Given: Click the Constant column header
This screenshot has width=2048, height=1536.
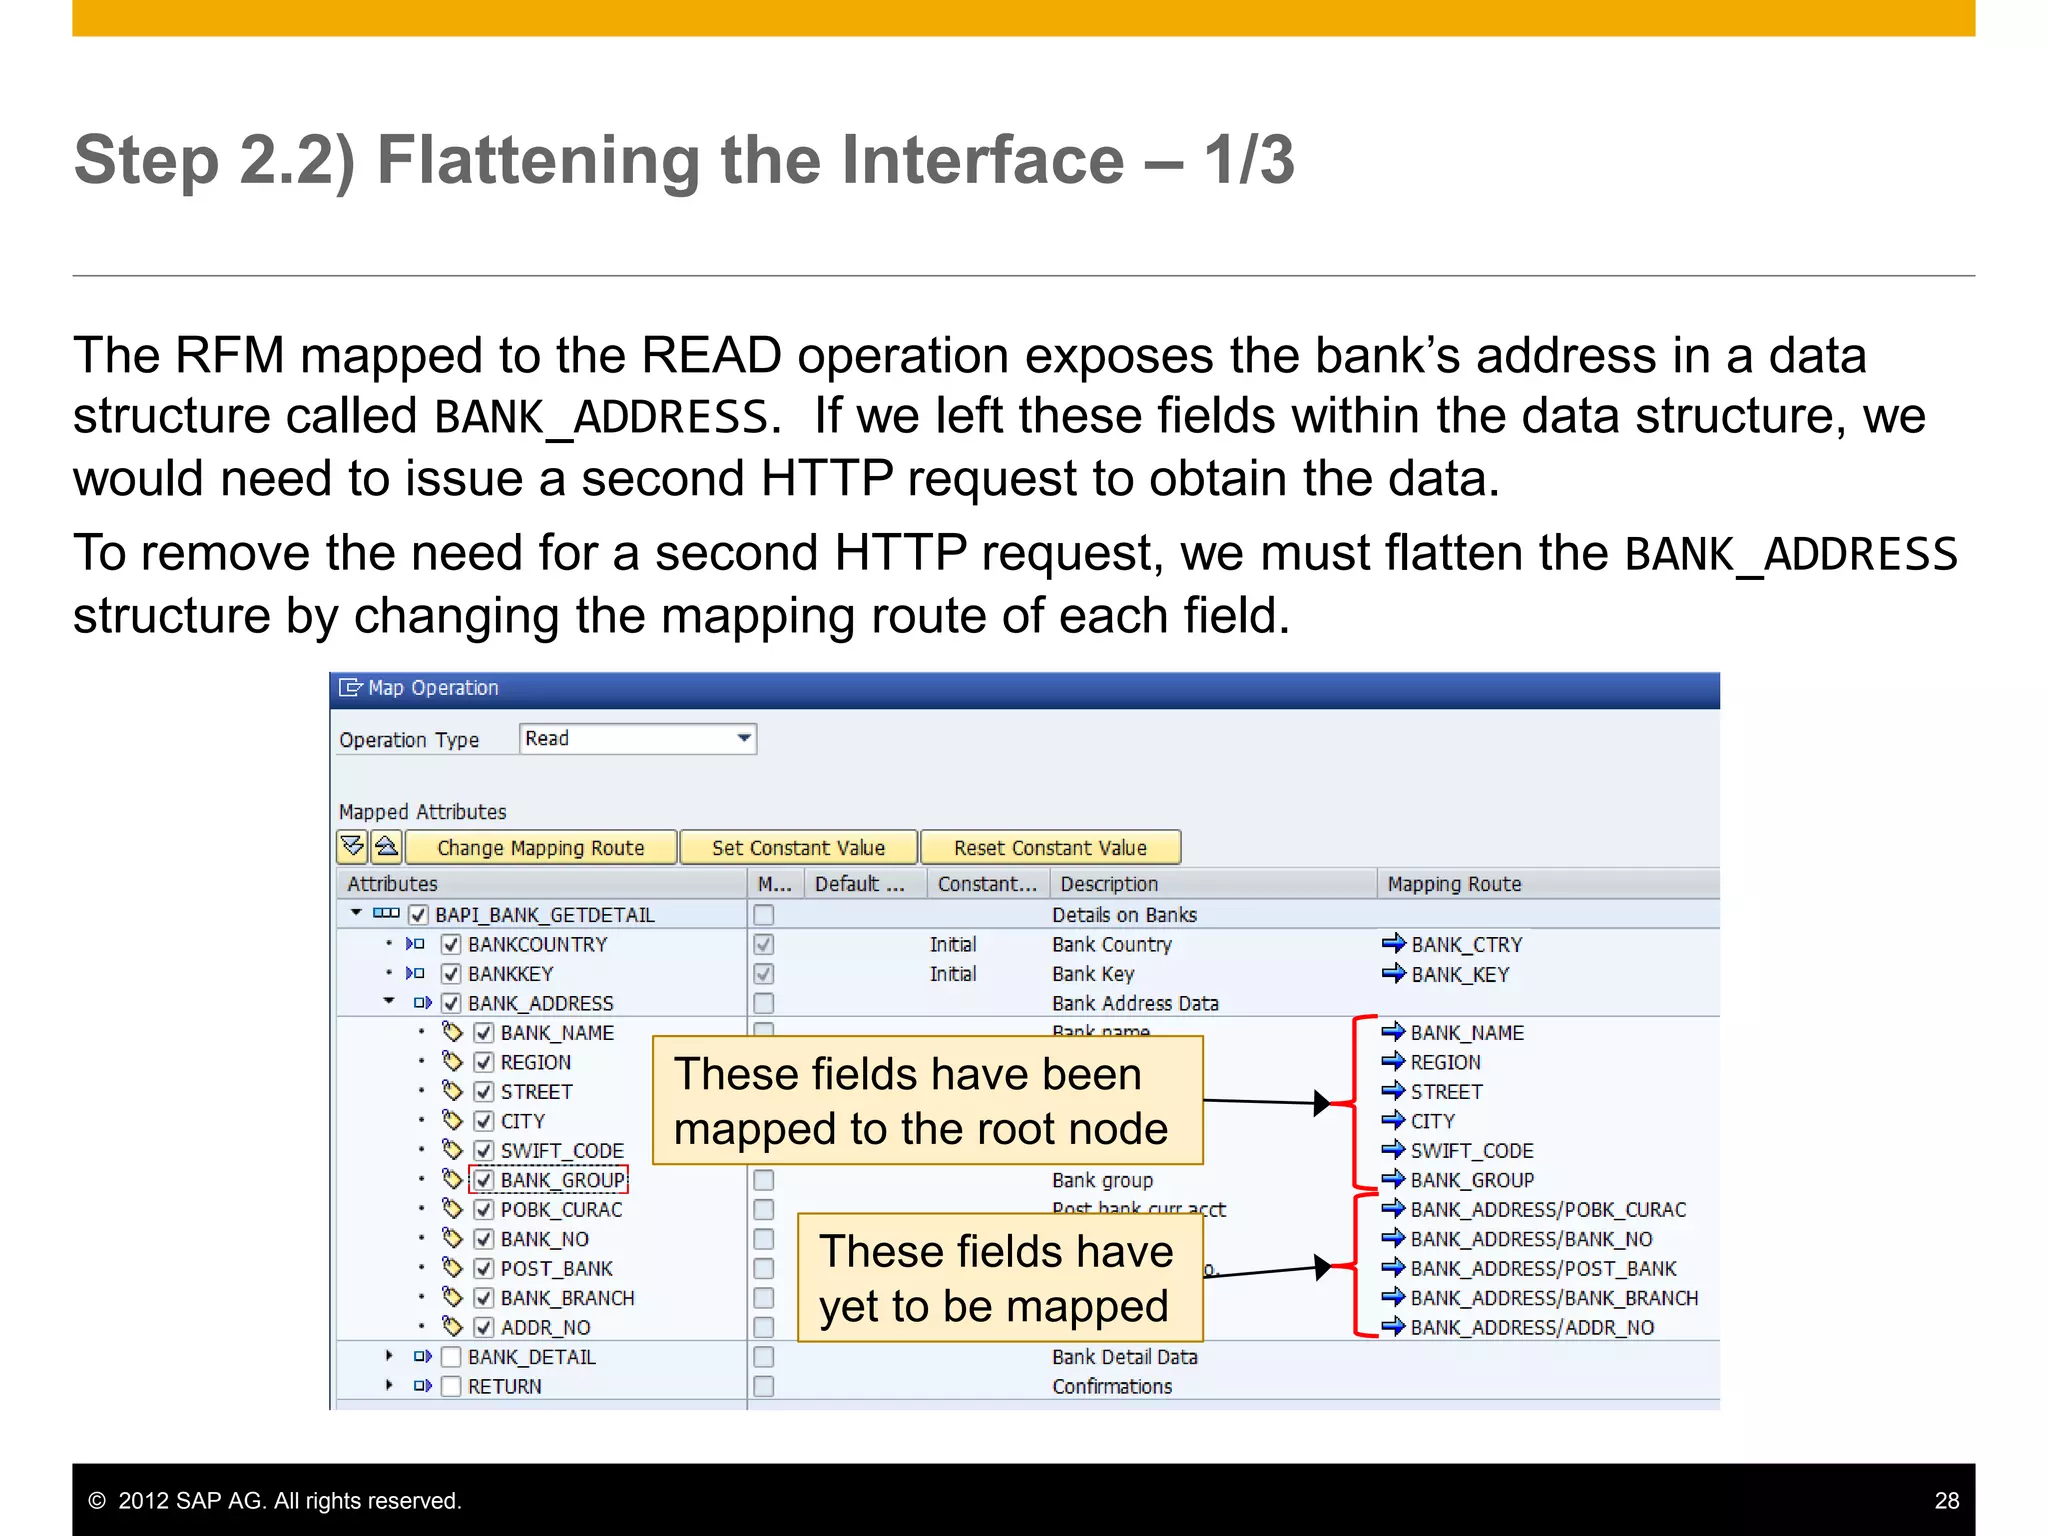Looking at the screenshot, I should pyautogui.click(x=988, y=884).
